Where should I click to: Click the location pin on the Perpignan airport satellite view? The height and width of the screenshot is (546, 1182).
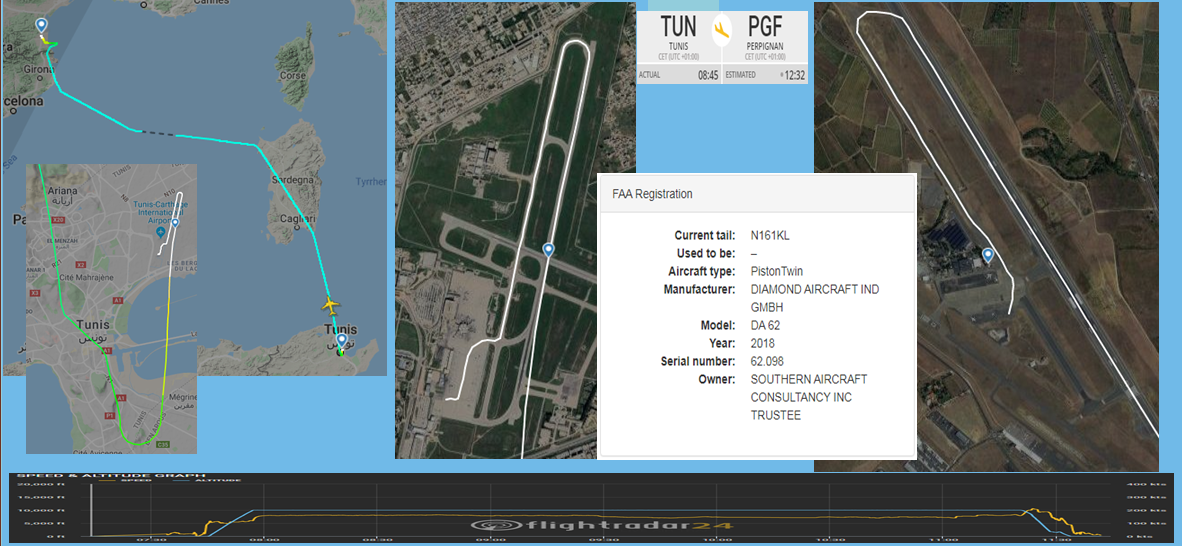988,256
